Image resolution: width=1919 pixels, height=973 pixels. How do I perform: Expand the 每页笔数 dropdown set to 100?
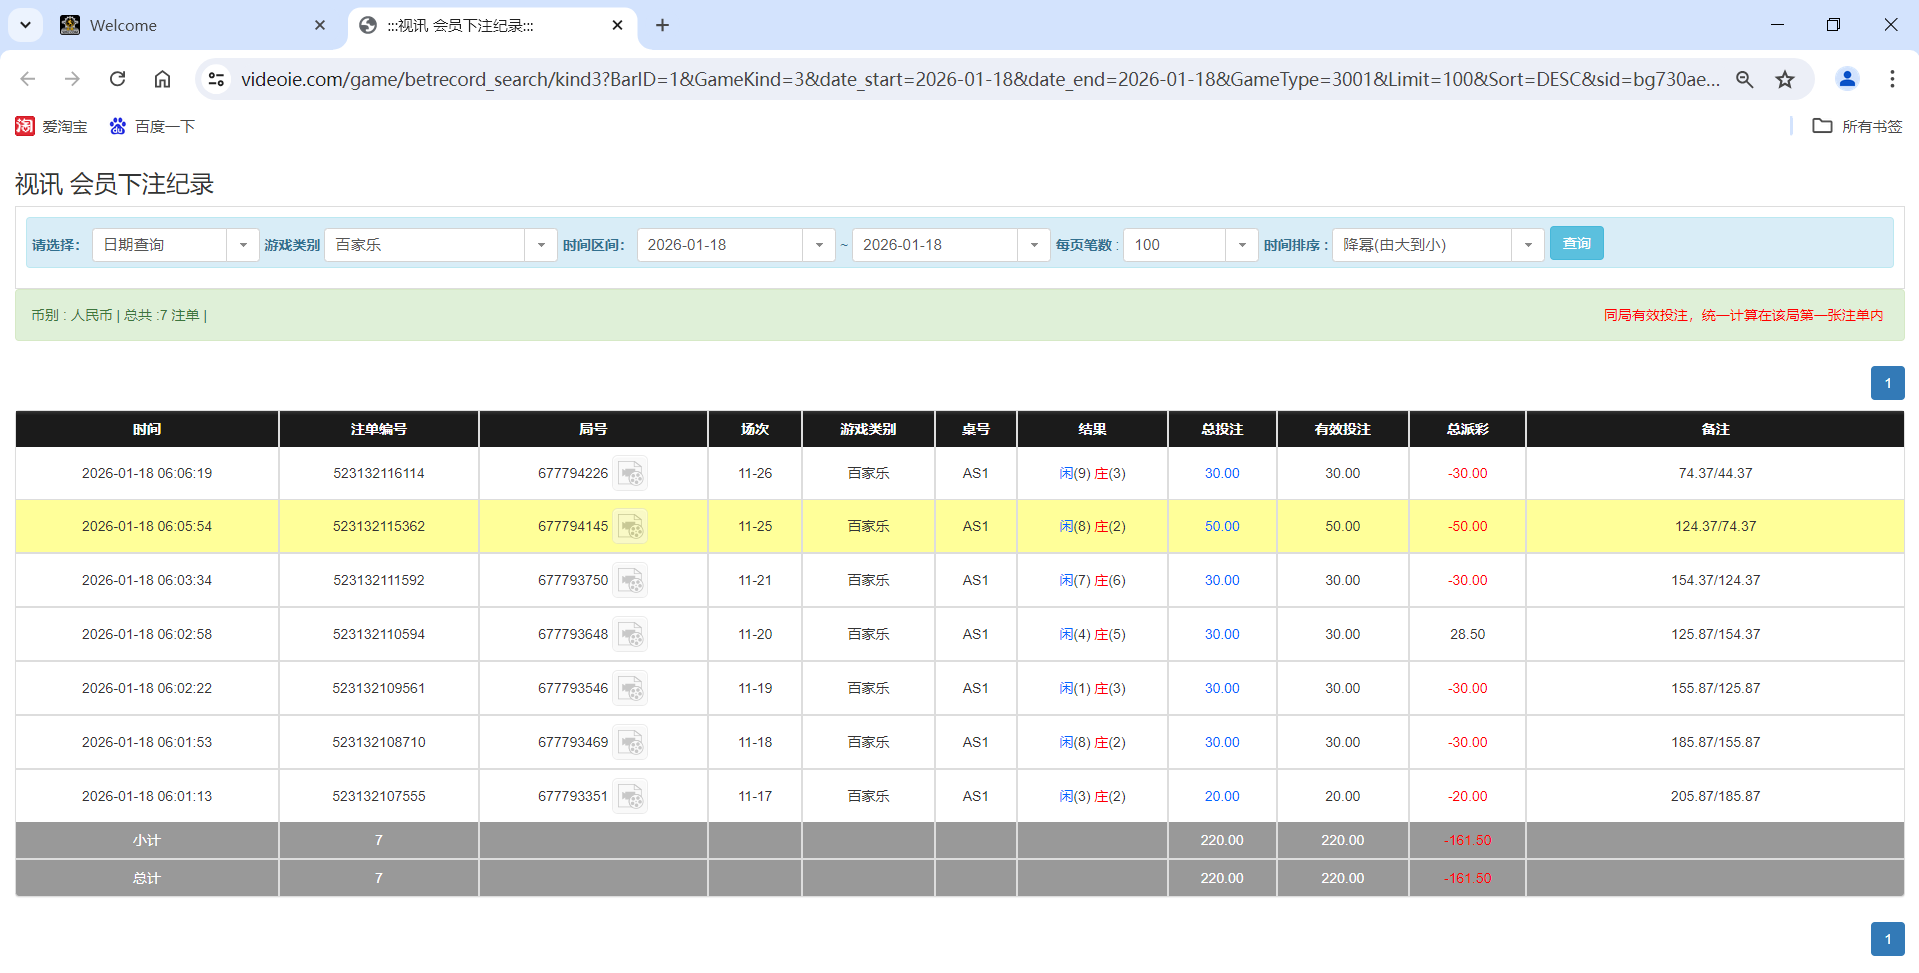pos(1241,244)
